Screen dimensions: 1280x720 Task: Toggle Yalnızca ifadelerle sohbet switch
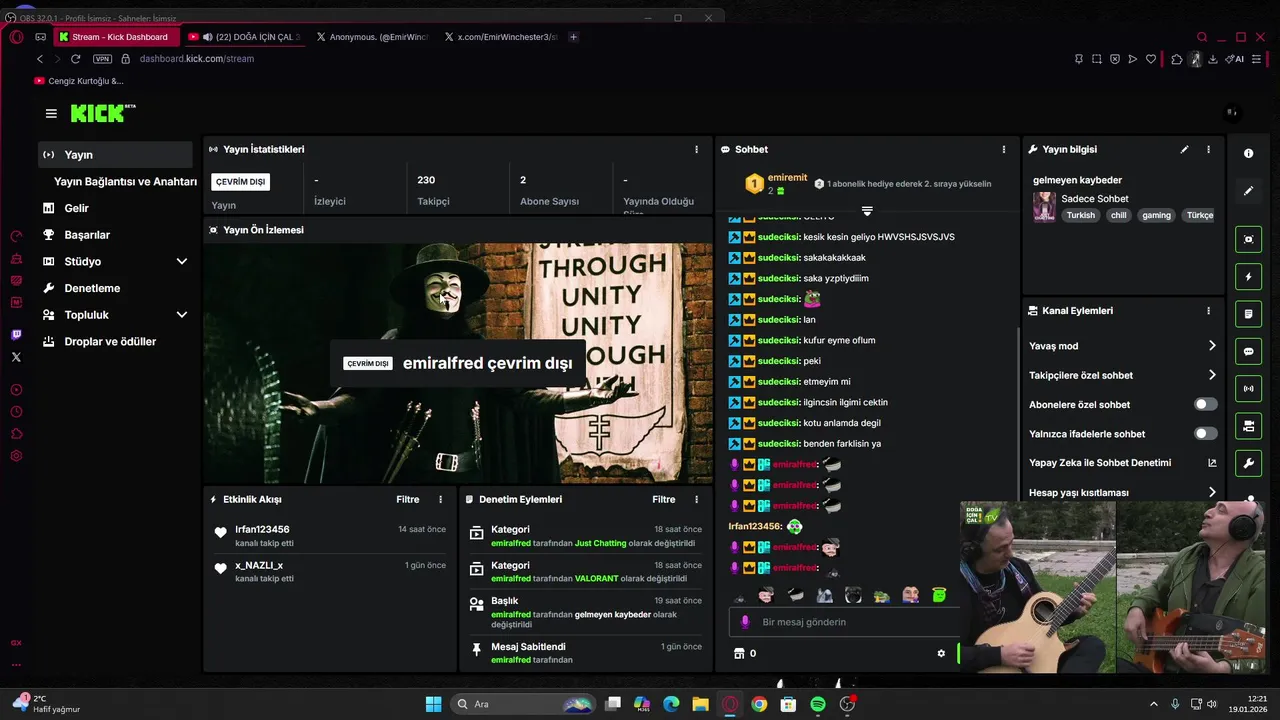tap(1206, 434)
